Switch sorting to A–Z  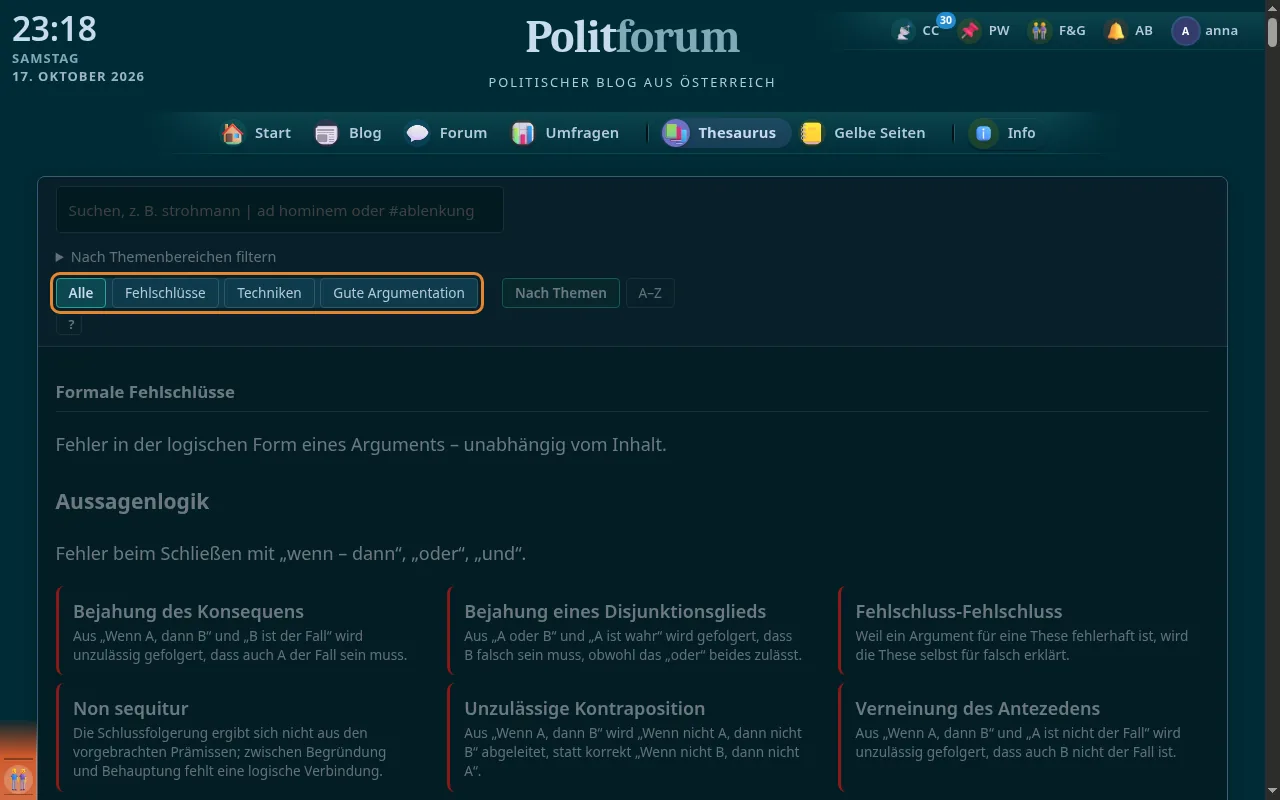(650, 293)
